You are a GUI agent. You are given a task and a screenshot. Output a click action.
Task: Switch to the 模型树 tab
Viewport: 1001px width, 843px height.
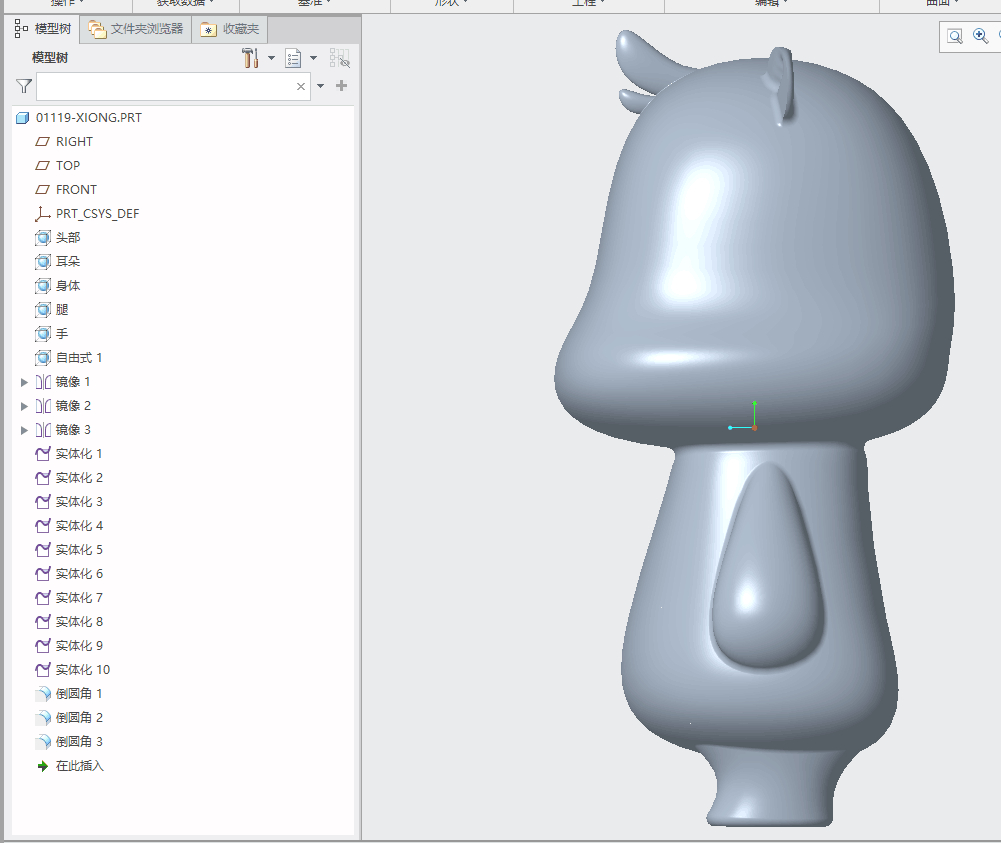tap(43, 29)
